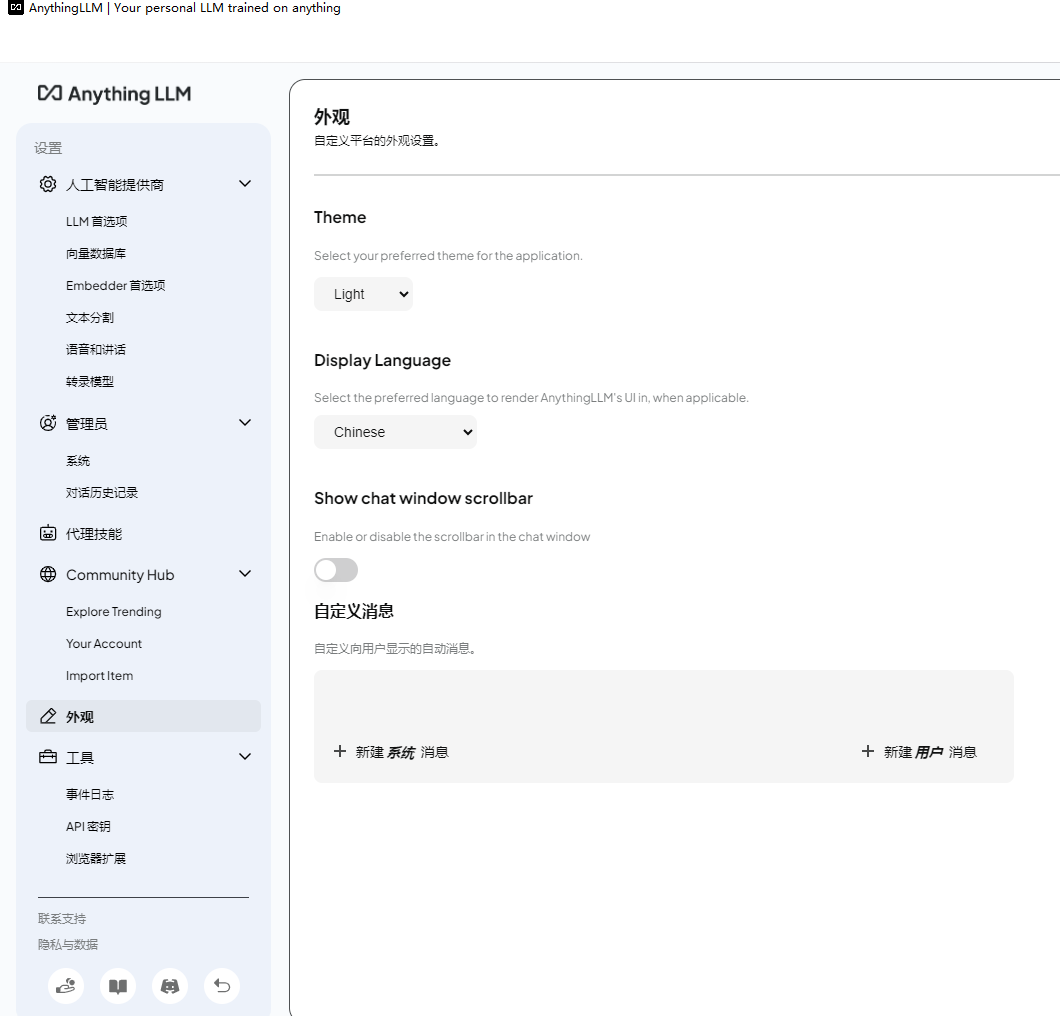Image resolution: width=1060 pixels, height=1016 pixels.
Task: Click the Show chat window scrollbar heading
Action: [424, 498]
